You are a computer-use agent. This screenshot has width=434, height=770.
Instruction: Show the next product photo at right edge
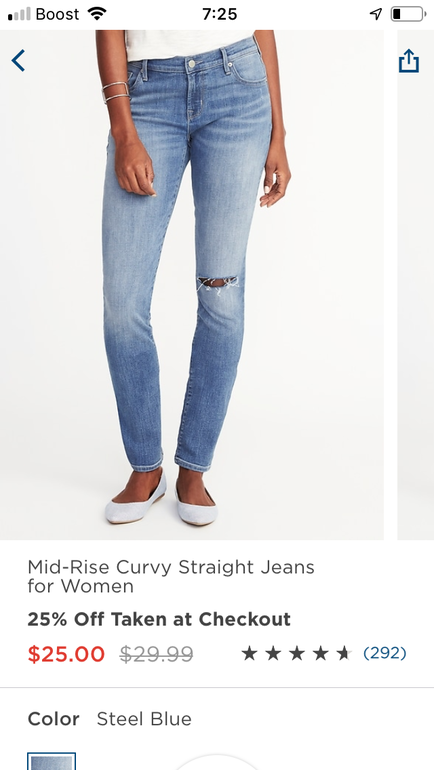point(415,285)
